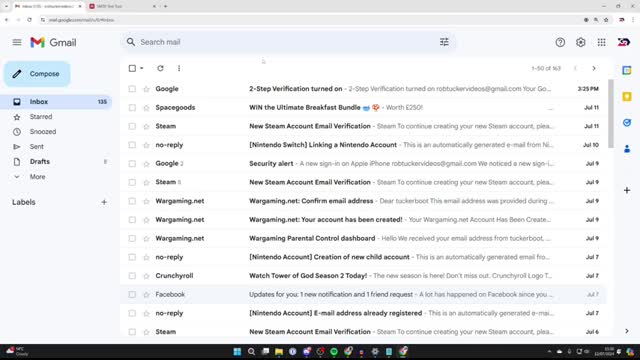Open the Support help icon

[560, 42]
